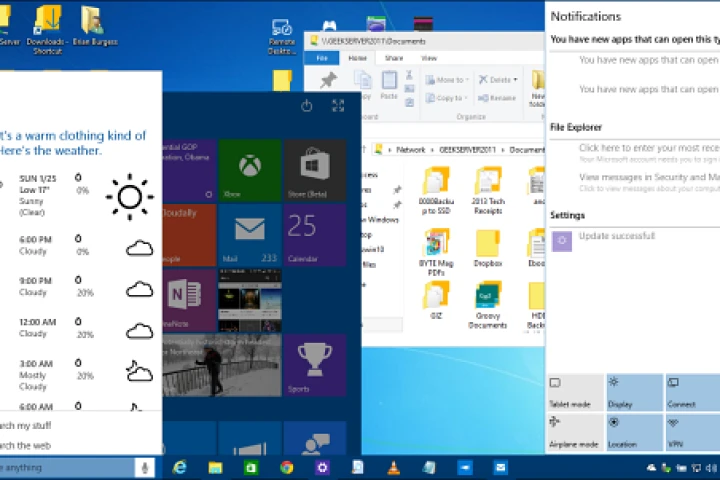Click New folder in the ribbon
Screen dimensions: 720x480
tap(537, 89)
